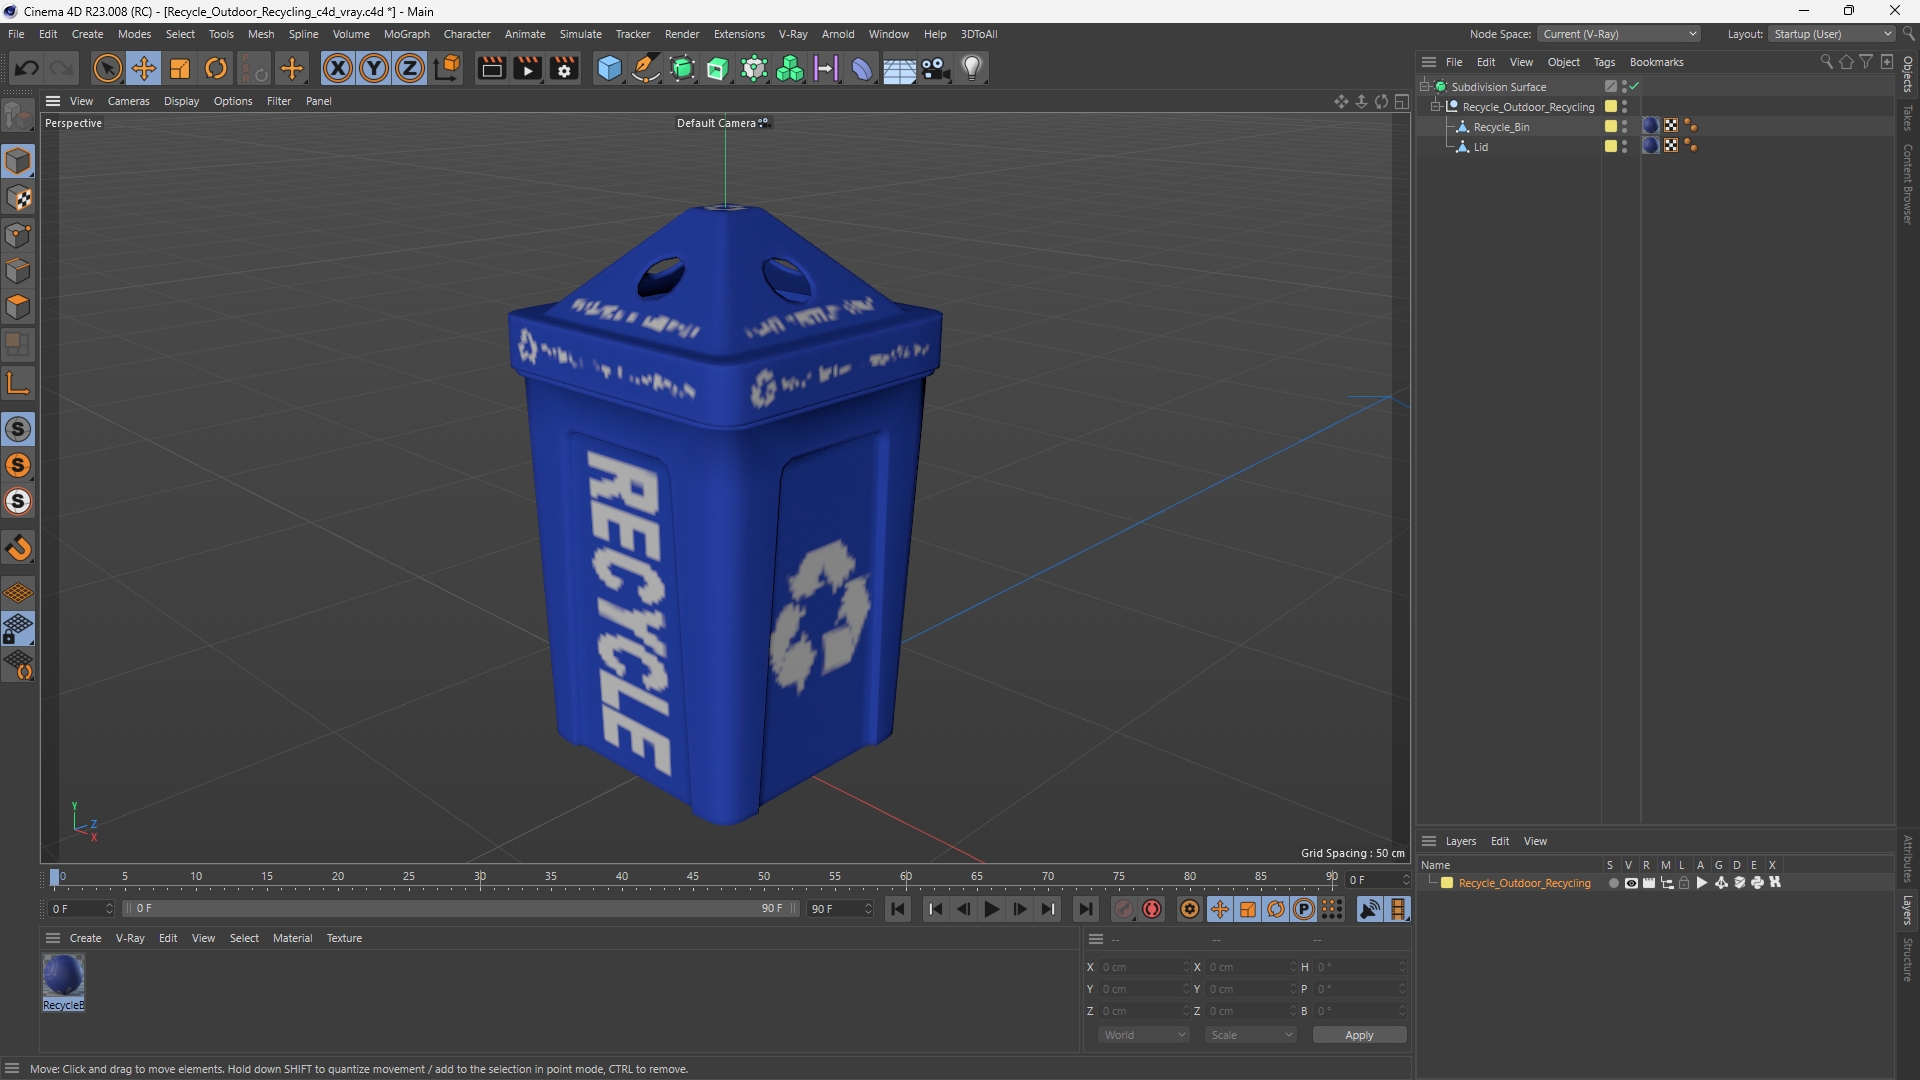Click the Record Active Objects button
1920x1080 pixels.
[x=1124, y=909]
